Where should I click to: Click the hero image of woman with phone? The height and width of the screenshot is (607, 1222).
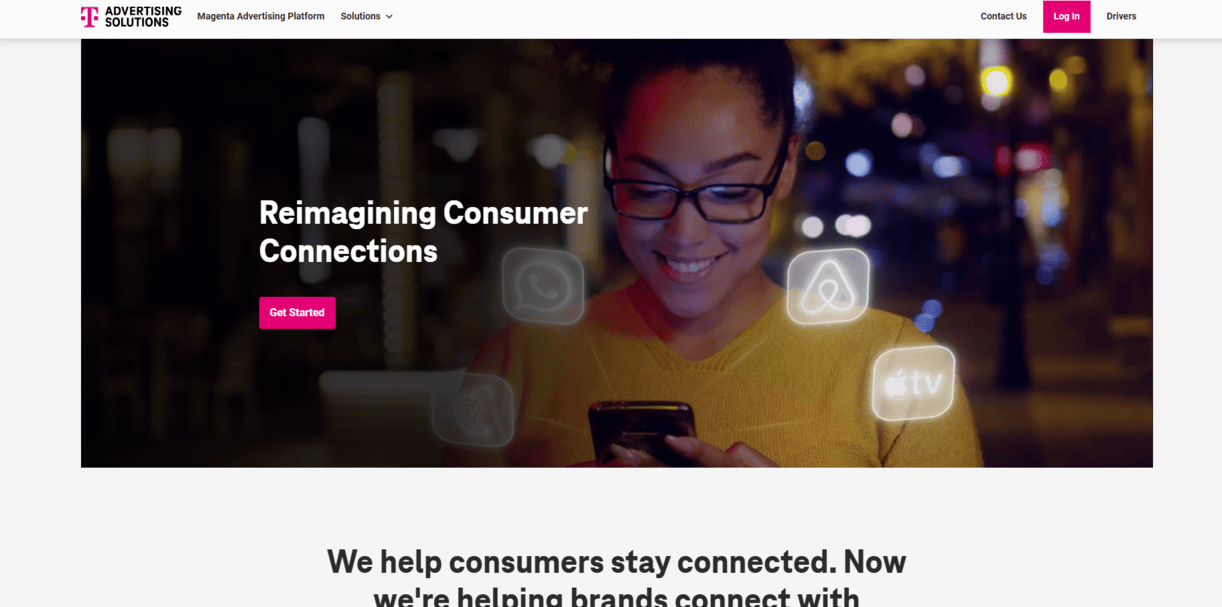pos(617,253)
